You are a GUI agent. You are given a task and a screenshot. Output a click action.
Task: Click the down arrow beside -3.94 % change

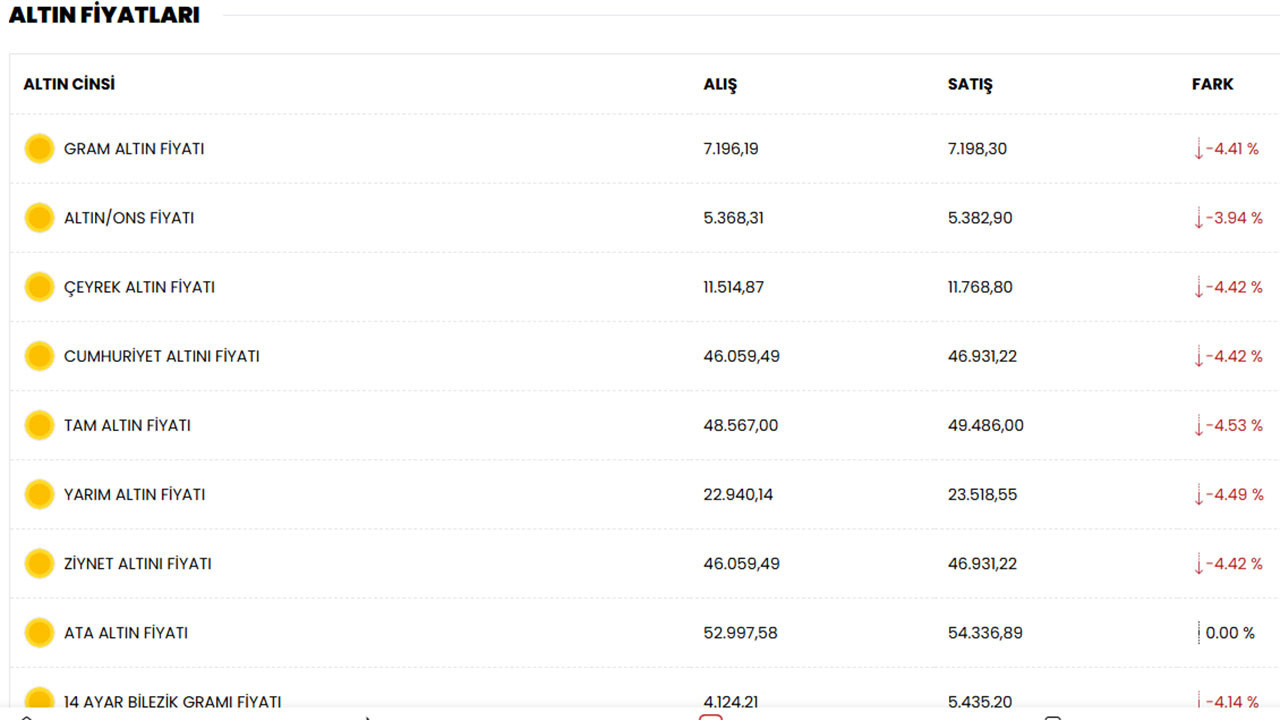point(1198,218)
